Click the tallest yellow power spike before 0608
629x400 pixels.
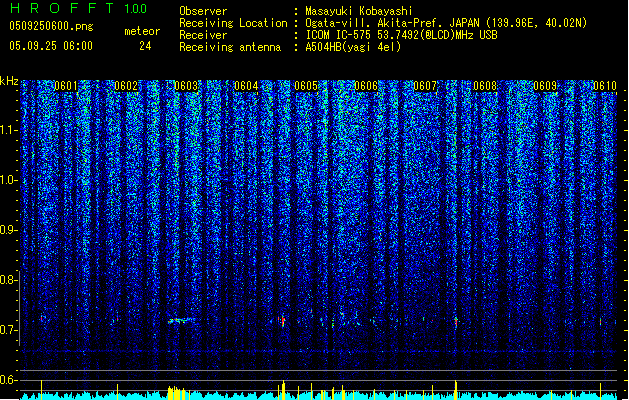[456, 389]
